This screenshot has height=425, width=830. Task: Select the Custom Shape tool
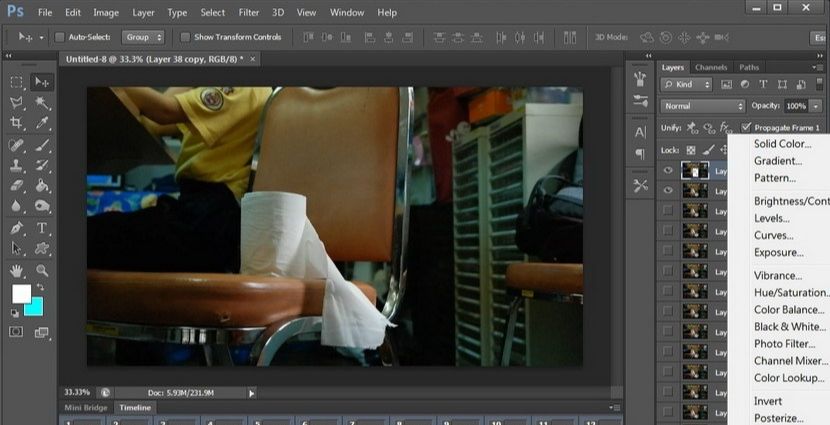pos(42,248)
